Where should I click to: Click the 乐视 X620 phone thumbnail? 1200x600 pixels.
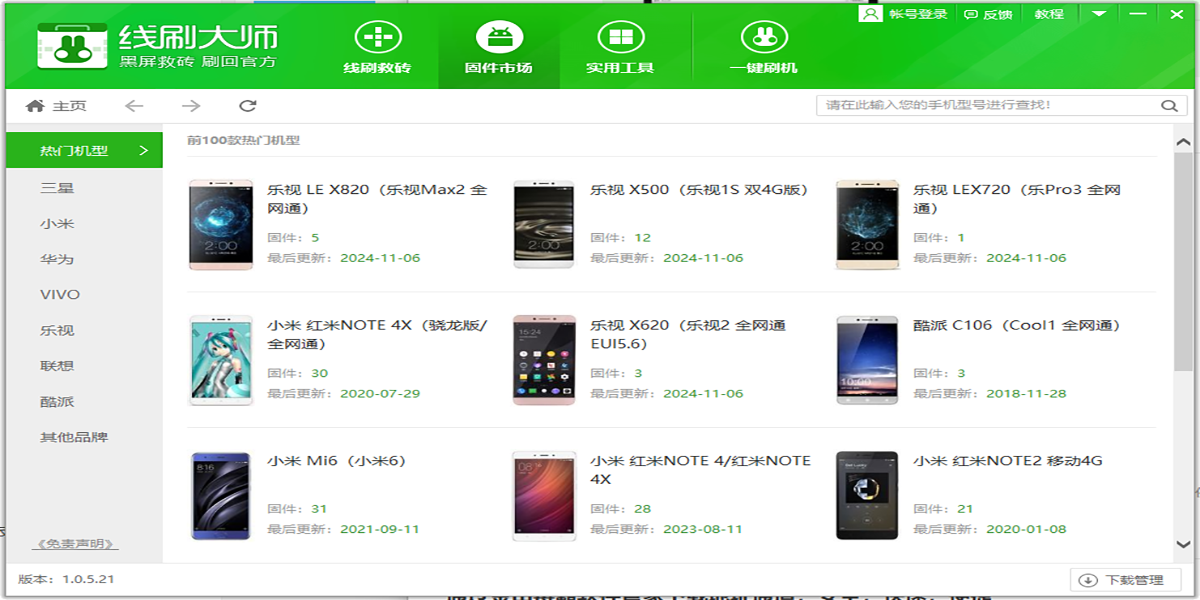[544, 360]
